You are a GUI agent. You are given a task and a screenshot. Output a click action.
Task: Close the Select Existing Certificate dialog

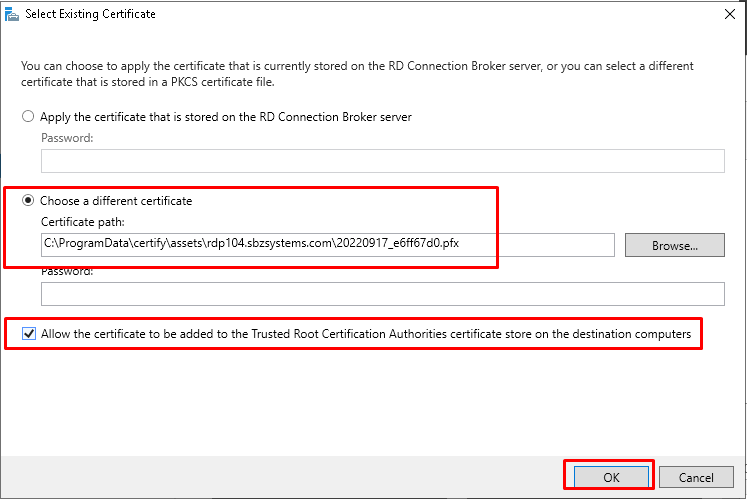point(727,14)
